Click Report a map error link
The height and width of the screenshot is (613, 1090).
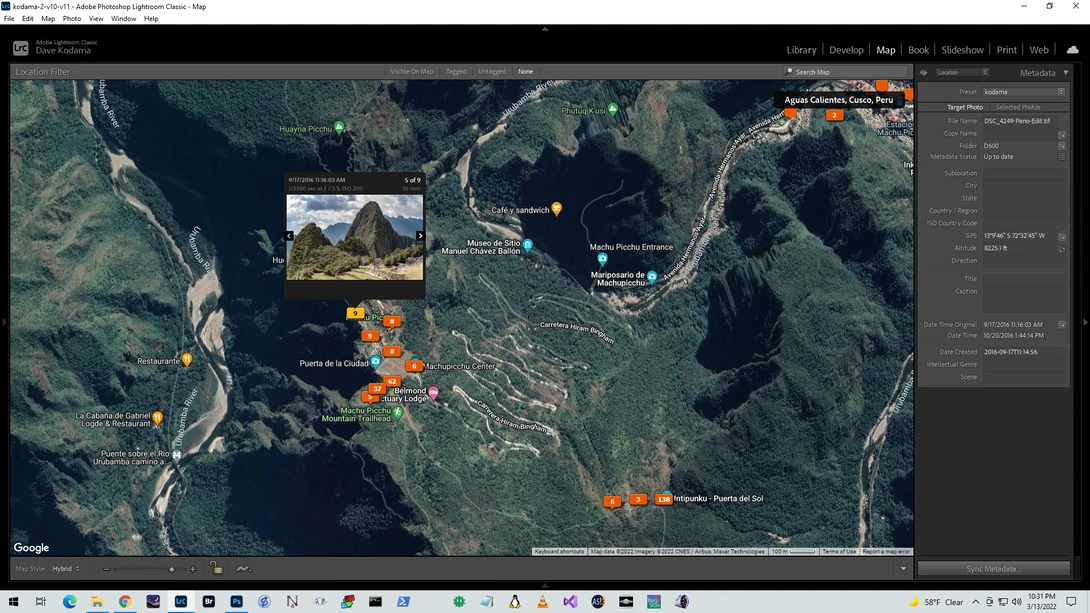point(886,551)
